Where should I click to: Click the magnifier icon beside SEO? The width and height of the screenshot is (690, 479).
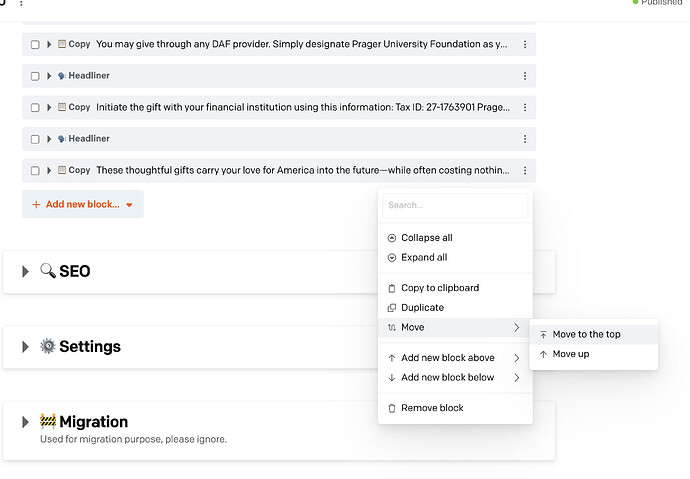tap(48, 271)
